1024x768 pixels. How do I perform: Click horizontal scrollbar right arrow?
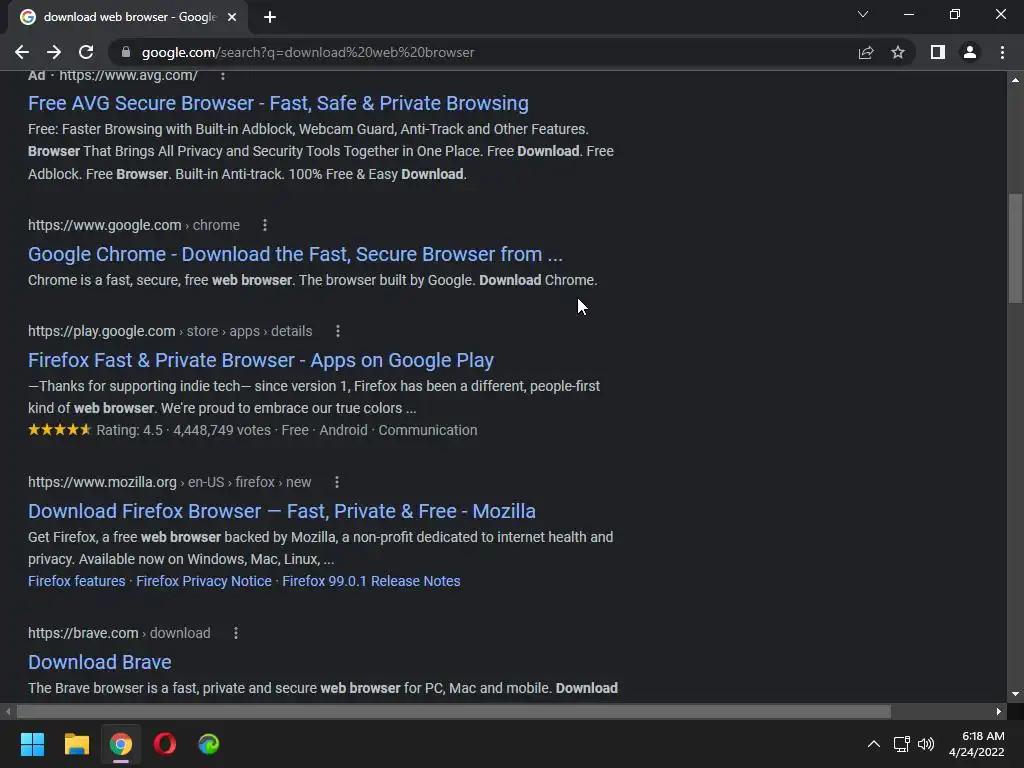[999, 711]
